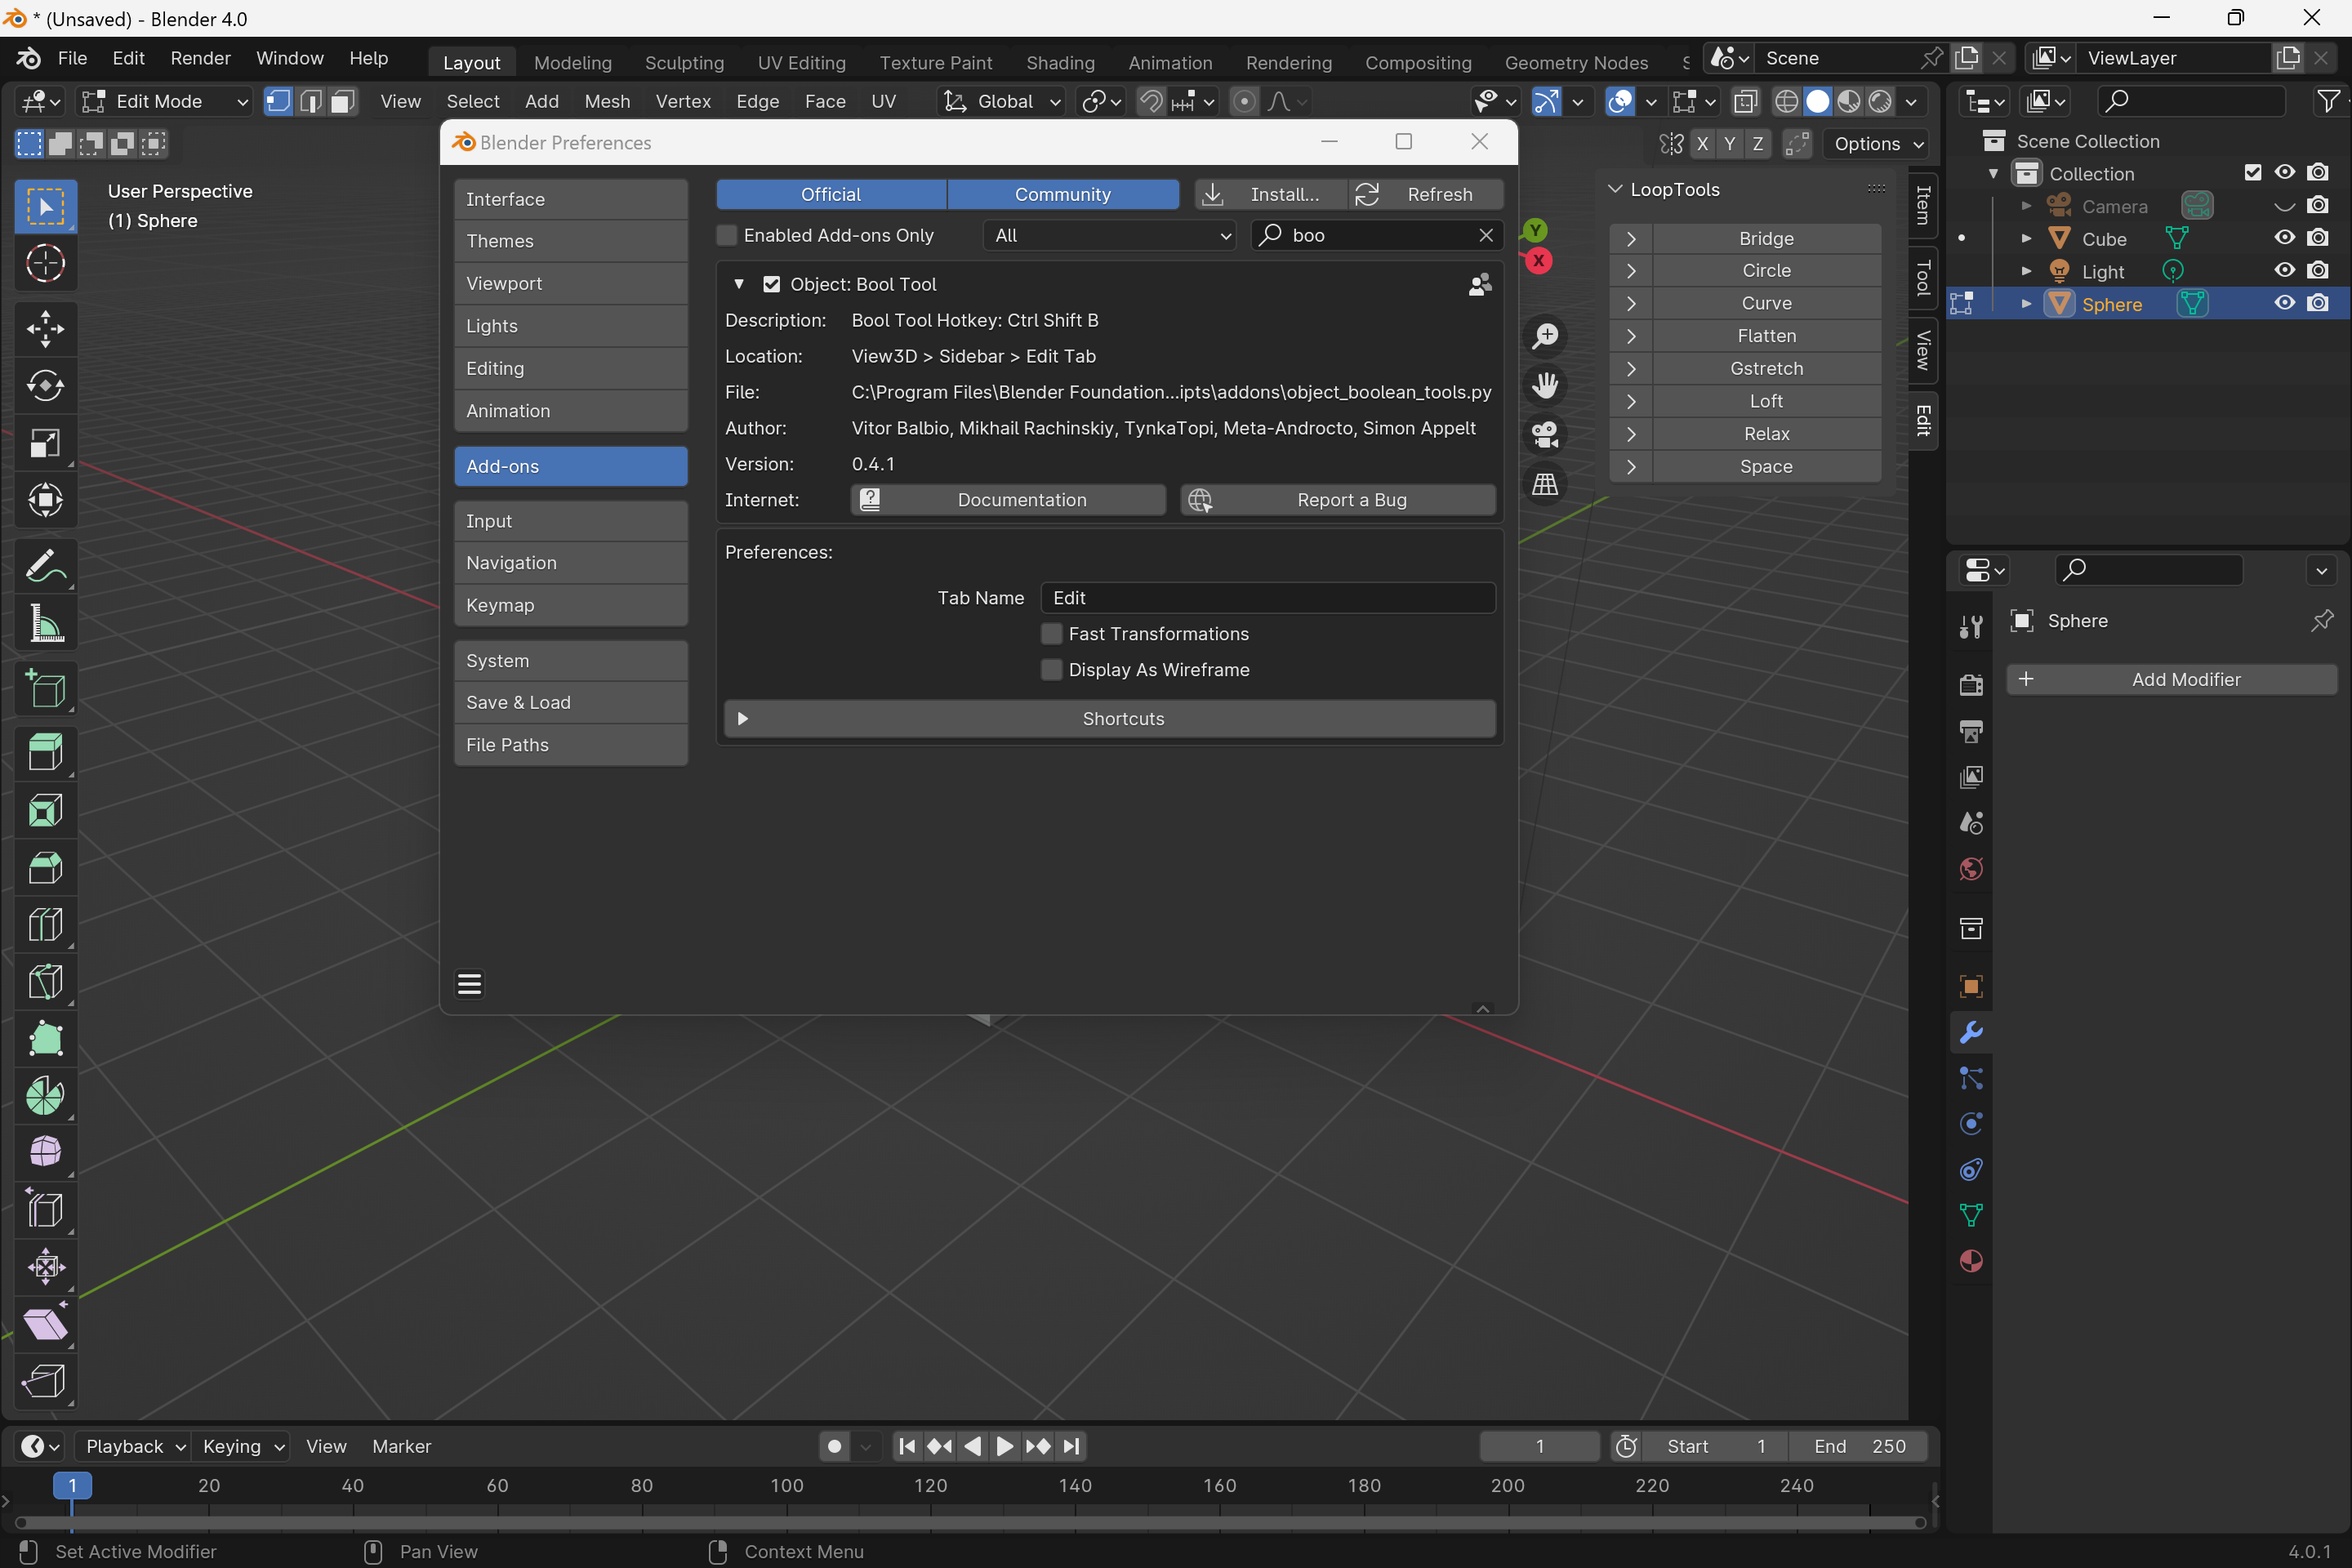This screenshot has width=2352, height=1568.
Task: Click the Documentation button
Action: (x=1008, y=500)
